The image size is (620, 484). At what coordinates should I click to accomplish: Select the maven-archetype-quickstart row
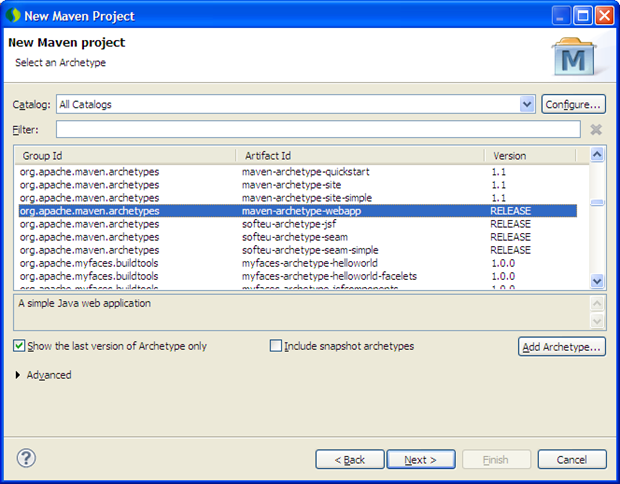(x=298, y=172)
